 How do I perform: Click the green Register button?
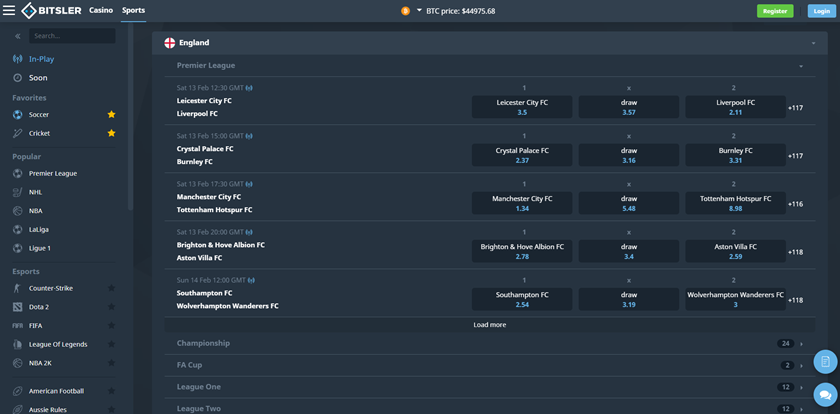(775, 11)
